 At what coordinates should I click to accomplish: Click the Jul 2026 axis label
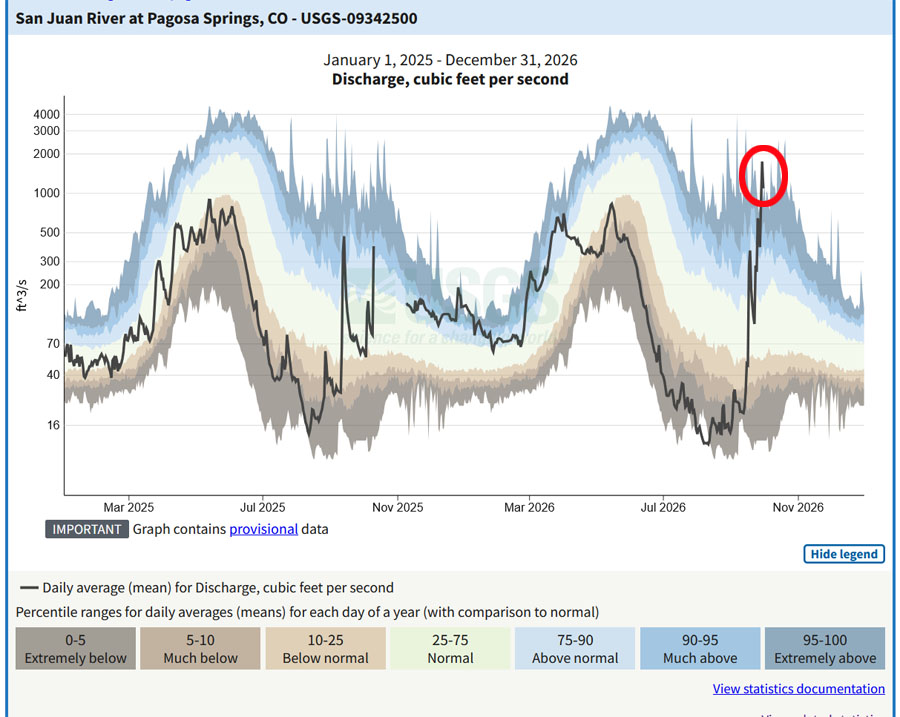[x=663, y=507]
